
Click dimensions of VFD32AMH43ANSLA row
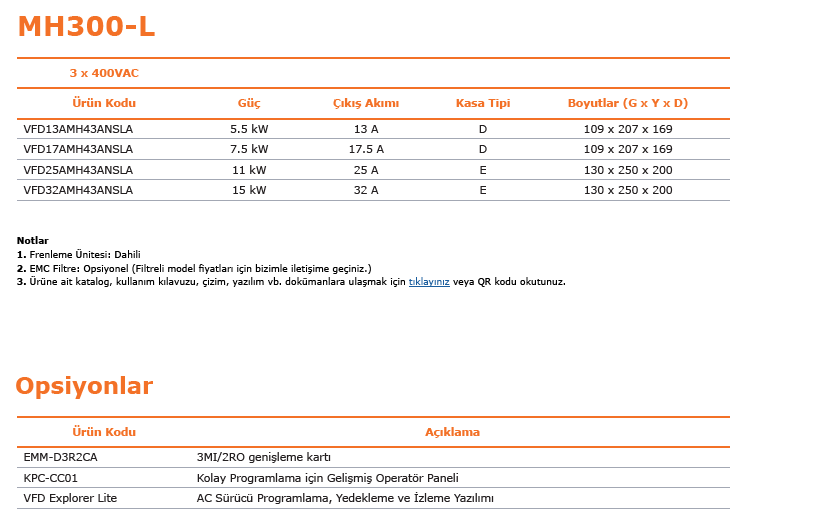click(628, 190)
